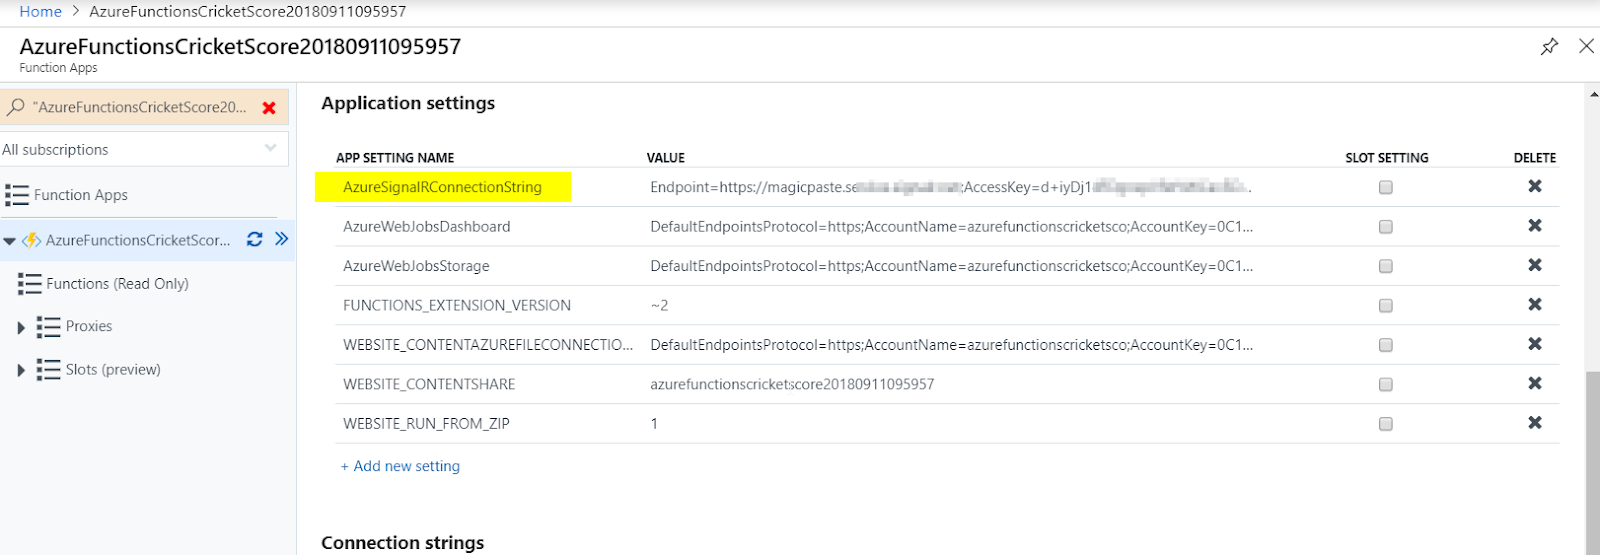
Task: Open Functions (Read Only) item
Action: [117, 284]
